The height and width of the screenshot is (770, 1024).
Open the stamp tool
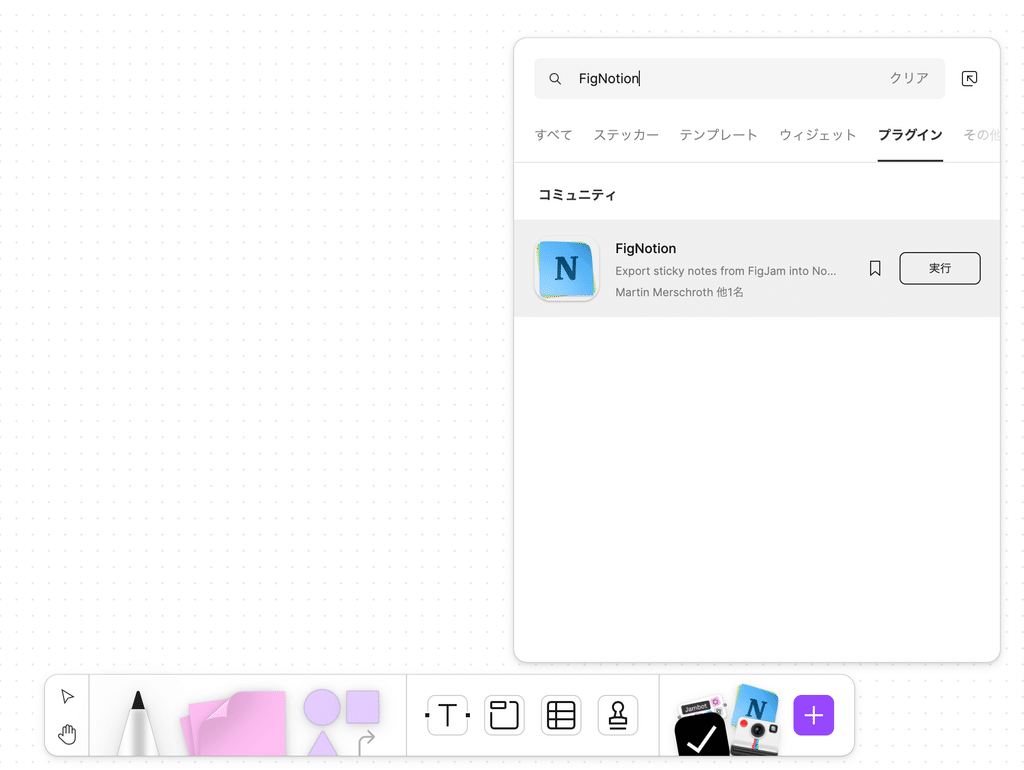618,715
